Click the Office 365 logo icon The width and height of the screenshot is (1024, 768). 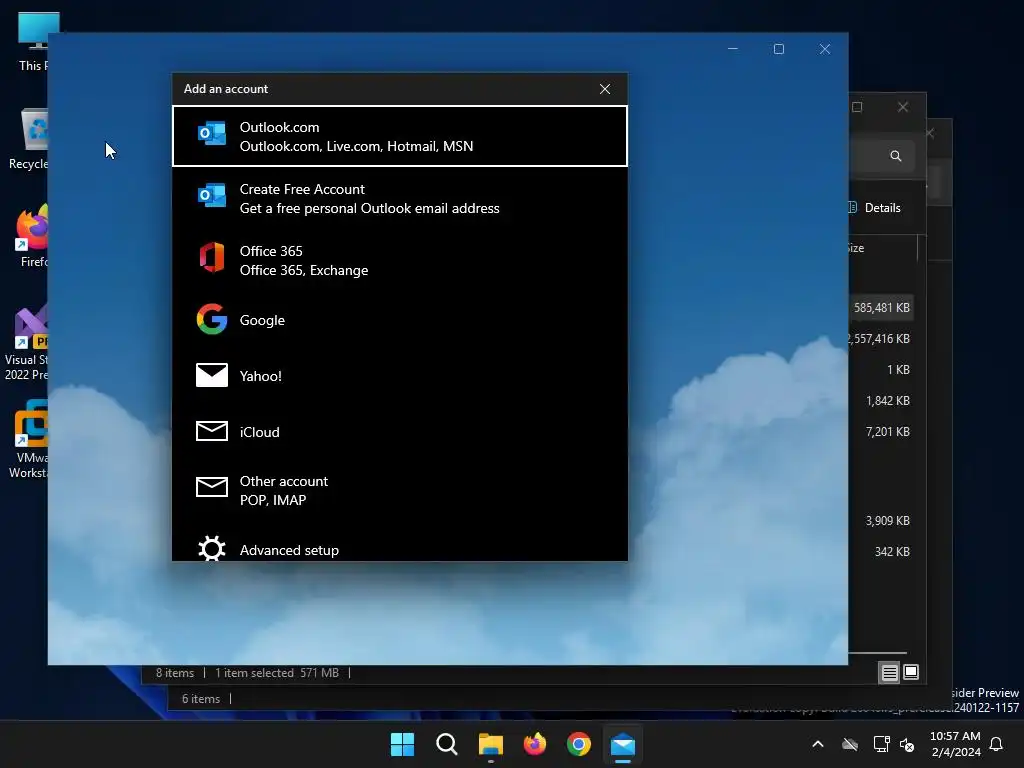212,257
